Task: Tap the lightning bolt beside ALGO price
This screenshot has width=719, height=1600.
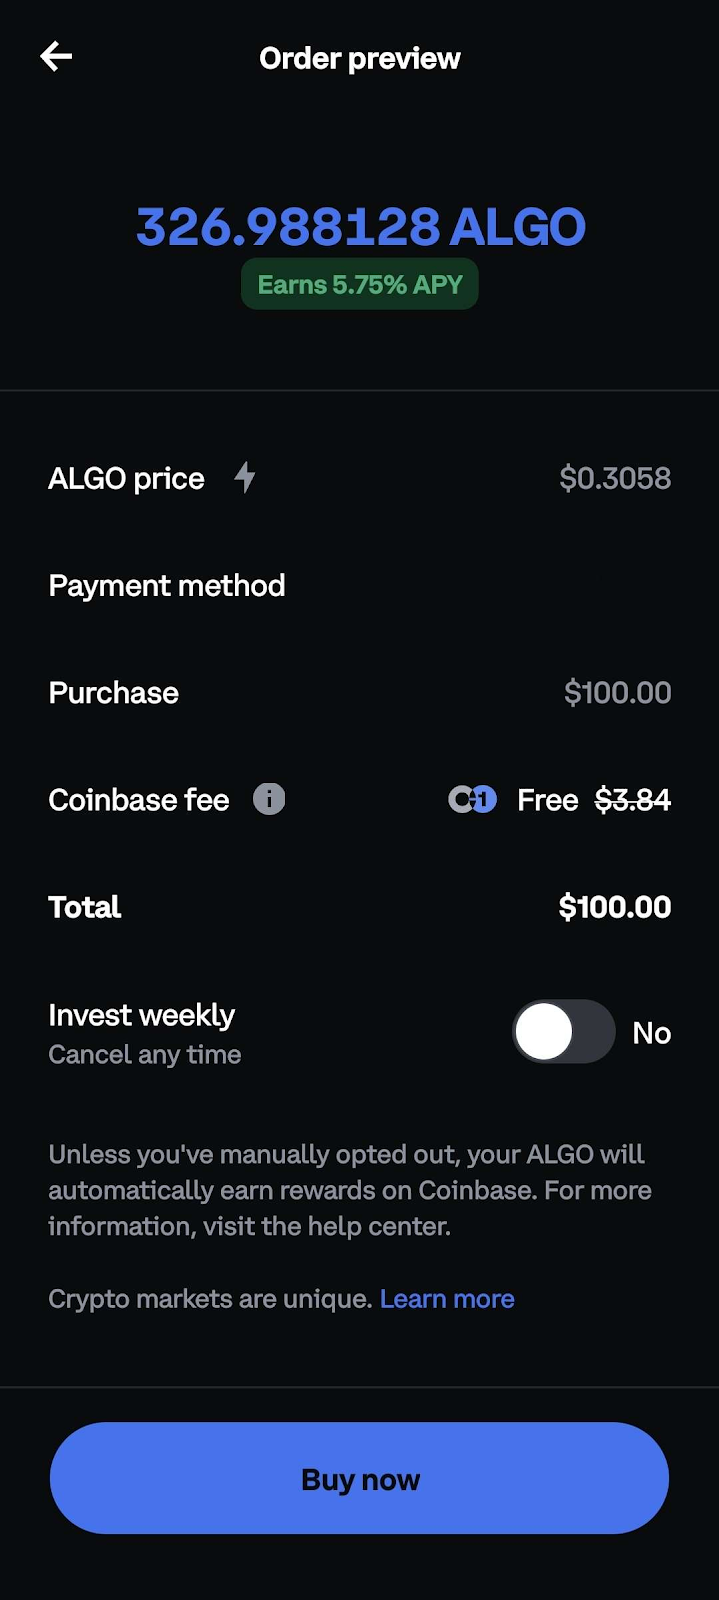Action: click(245, 477)
